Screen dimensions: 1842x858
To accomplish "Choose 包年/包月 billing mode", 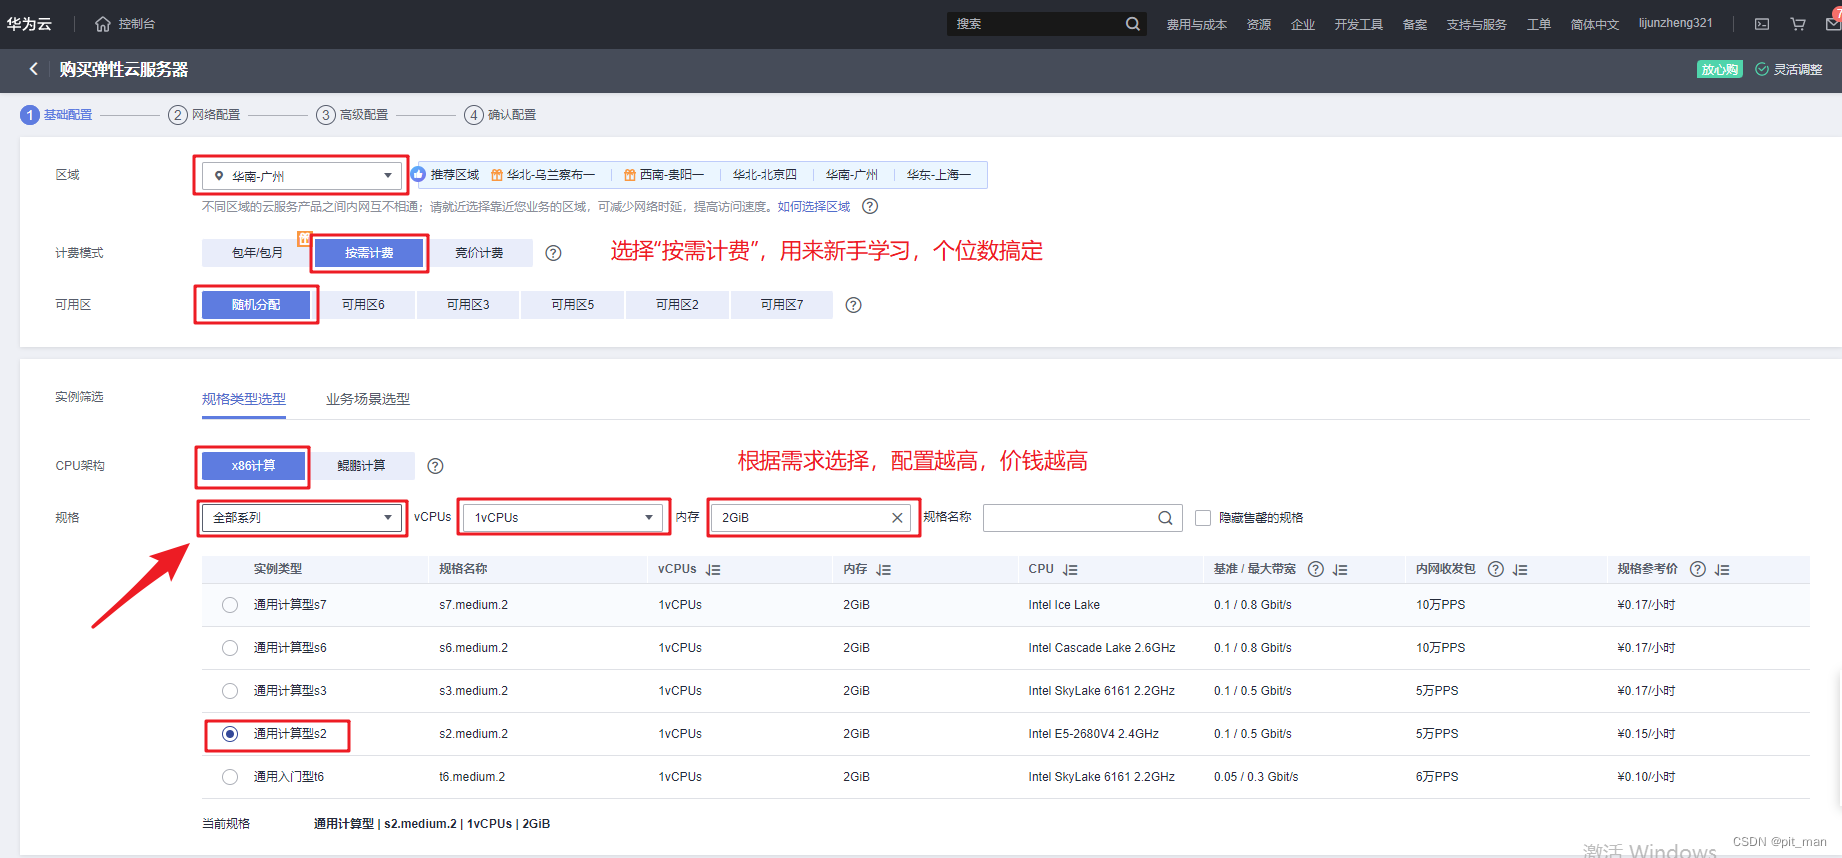I will point(257,253).
